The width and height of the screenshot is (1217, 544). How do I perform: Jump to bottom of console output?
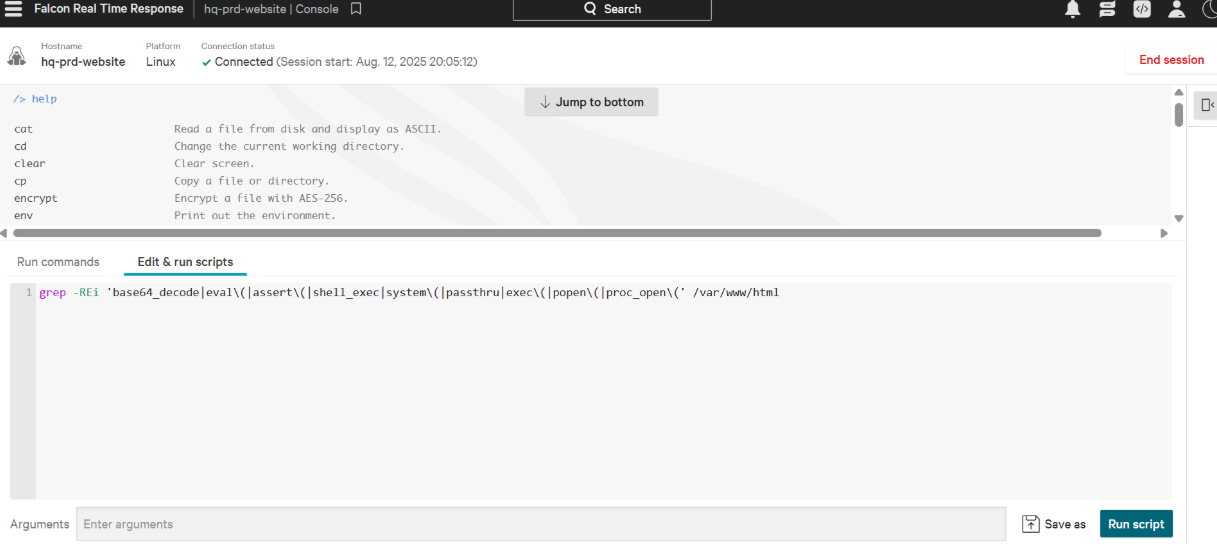coord(591,102)
